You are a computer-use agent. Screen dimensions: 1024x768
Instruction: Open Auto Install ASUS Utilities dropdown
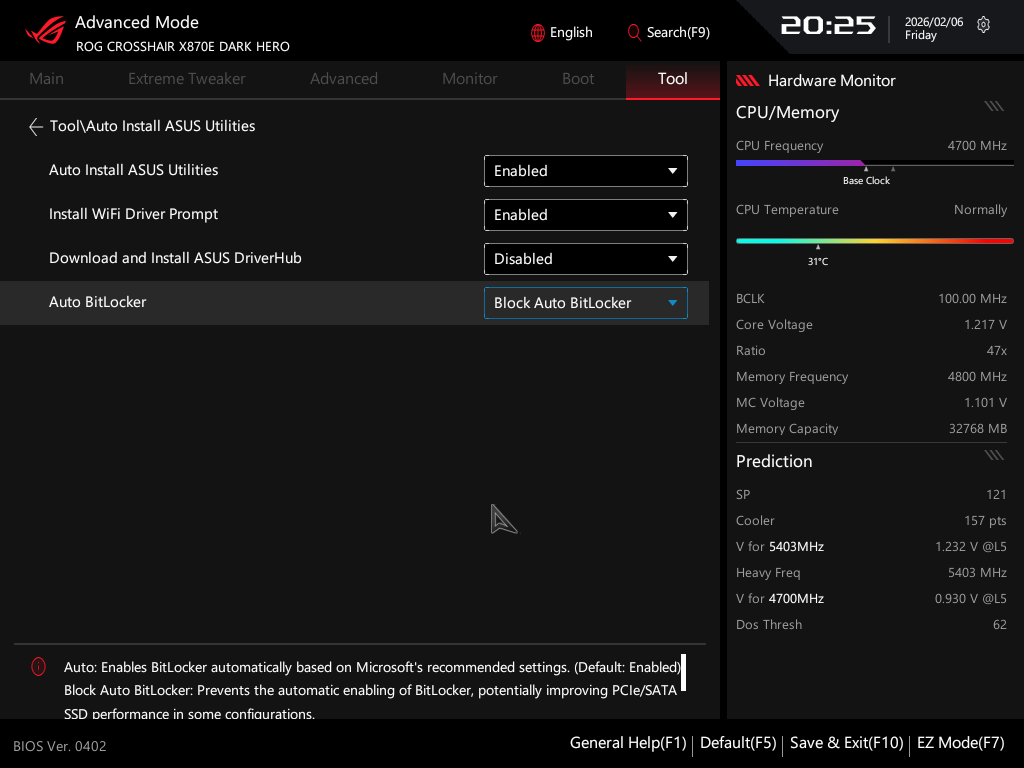pyautogui.click(x=586, y=171)
